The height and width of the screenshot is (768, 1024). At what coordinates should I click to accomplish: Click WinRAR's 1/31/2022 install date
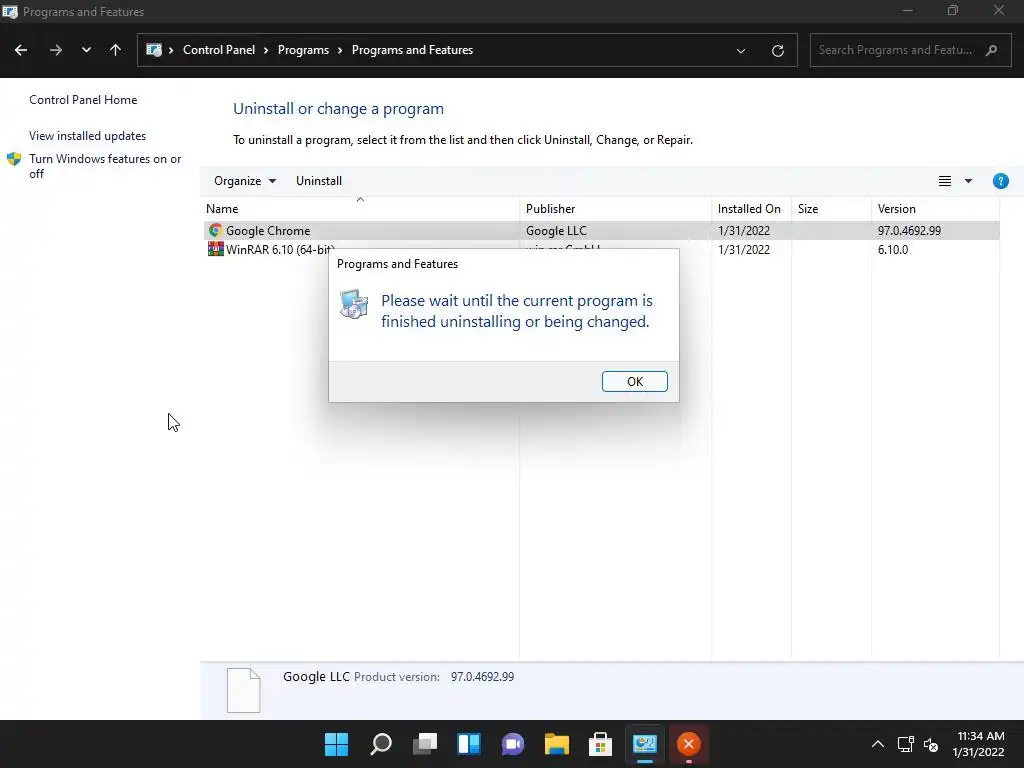pyautogui.click(x=744, y=249)
